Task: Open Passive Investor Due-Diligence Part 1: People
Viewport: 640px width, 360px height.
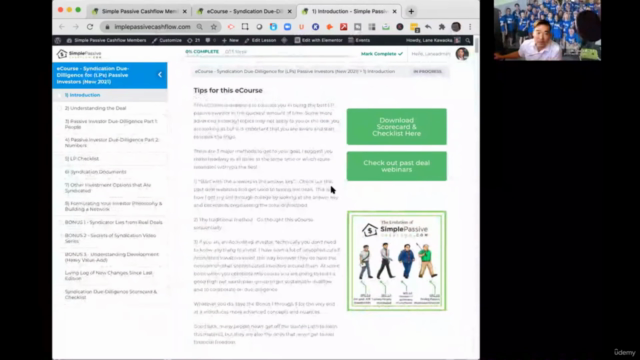Action: click(x=110, y=124)
